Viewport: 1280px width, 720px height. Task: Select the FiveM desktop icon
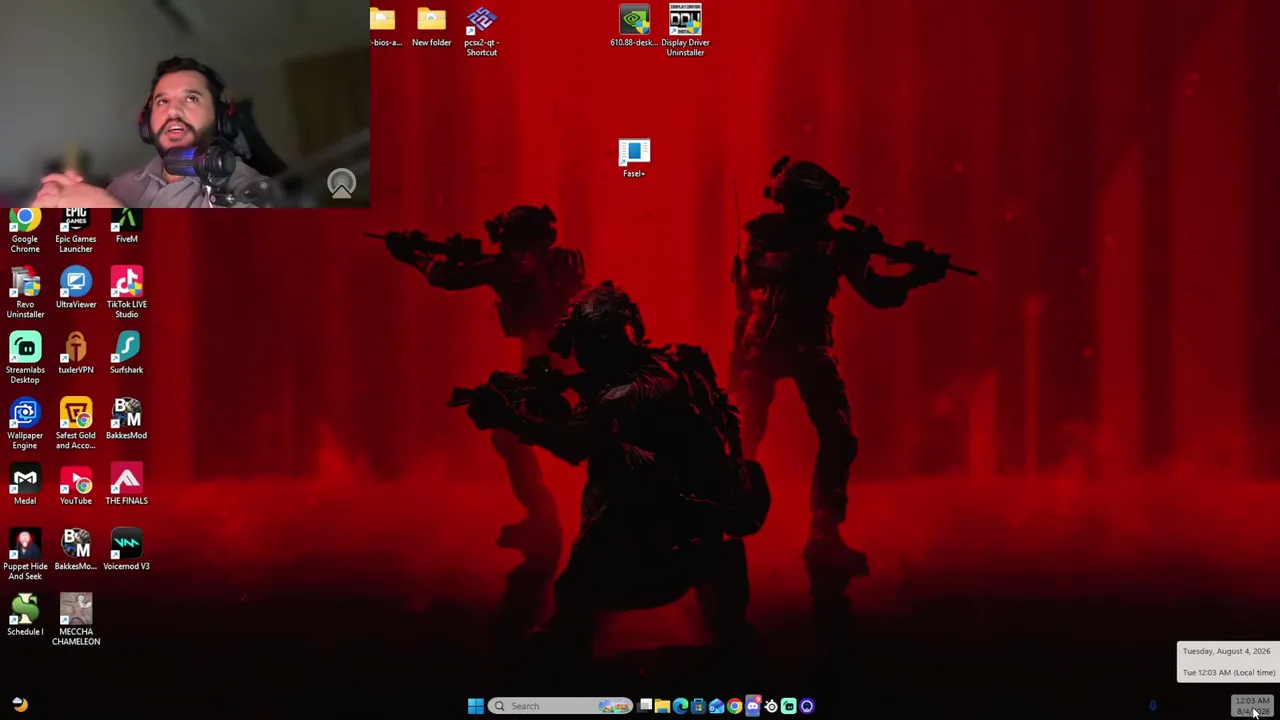tap(126, 226)
